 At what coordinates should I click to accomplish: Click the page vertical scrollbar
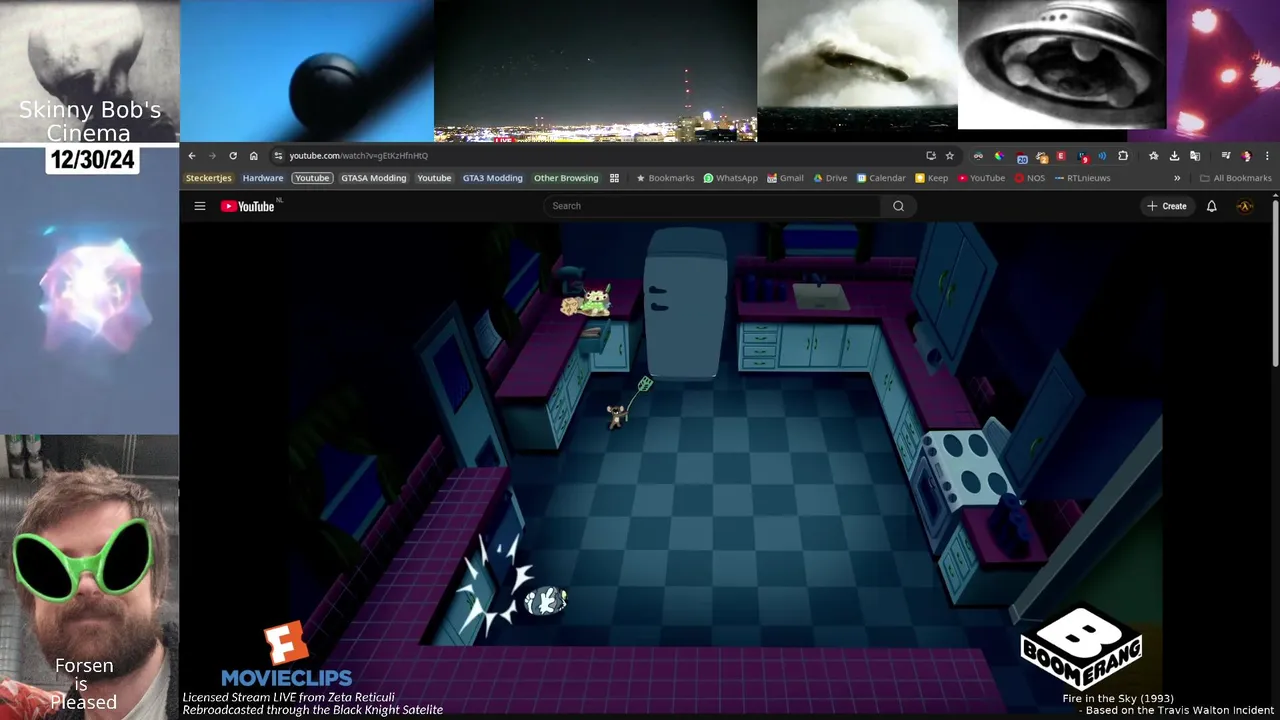(1275, 285)
